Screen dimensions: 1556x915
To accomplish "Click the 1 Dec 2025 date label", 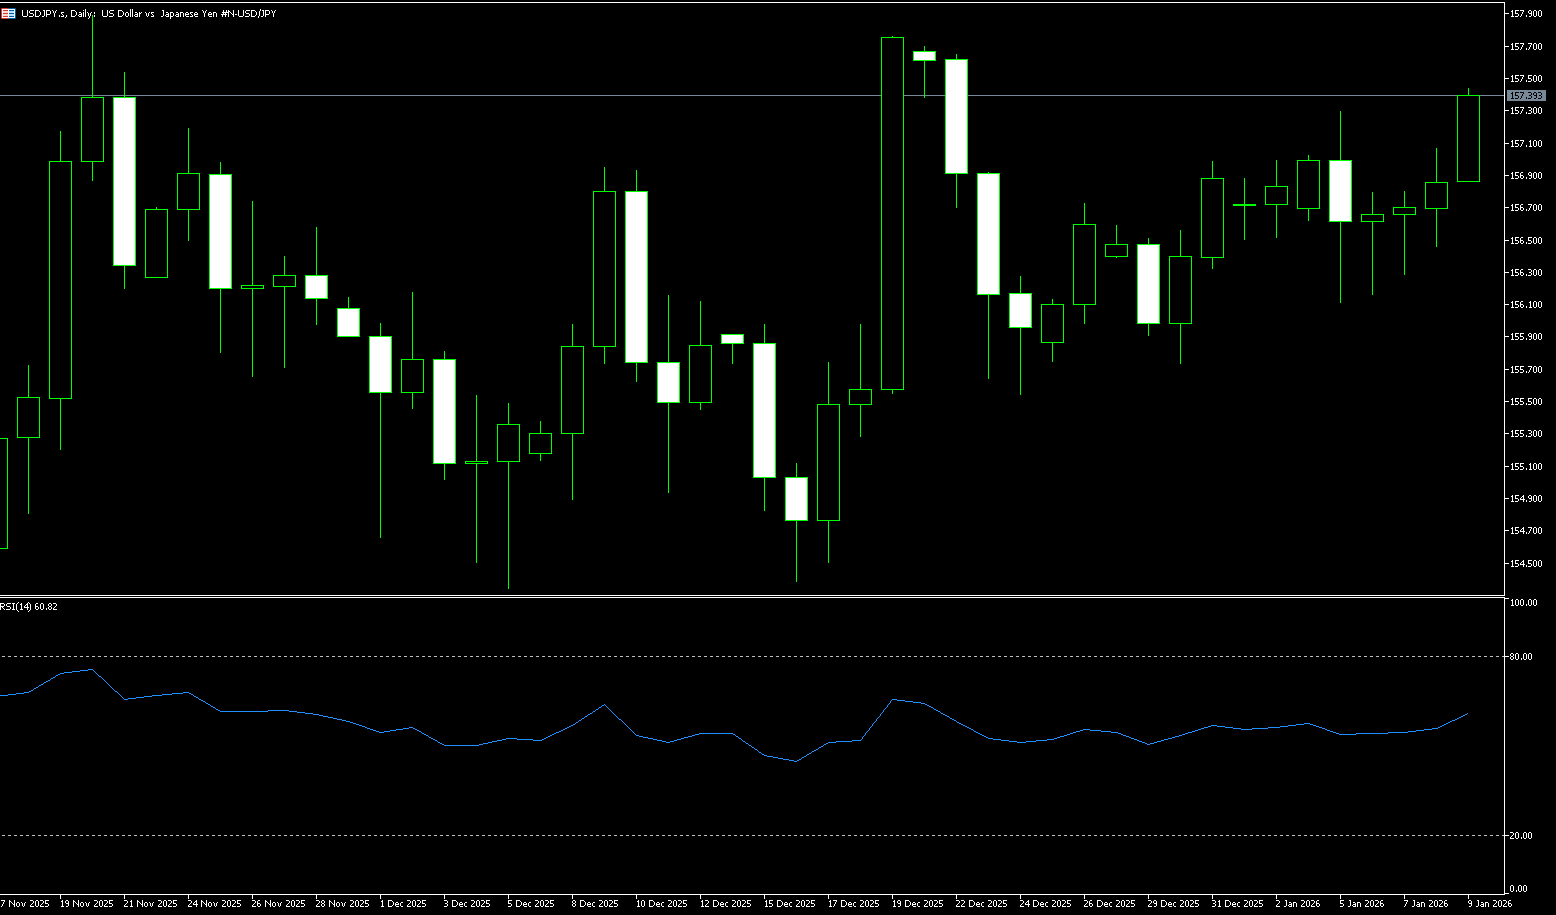I will (403, 904).
